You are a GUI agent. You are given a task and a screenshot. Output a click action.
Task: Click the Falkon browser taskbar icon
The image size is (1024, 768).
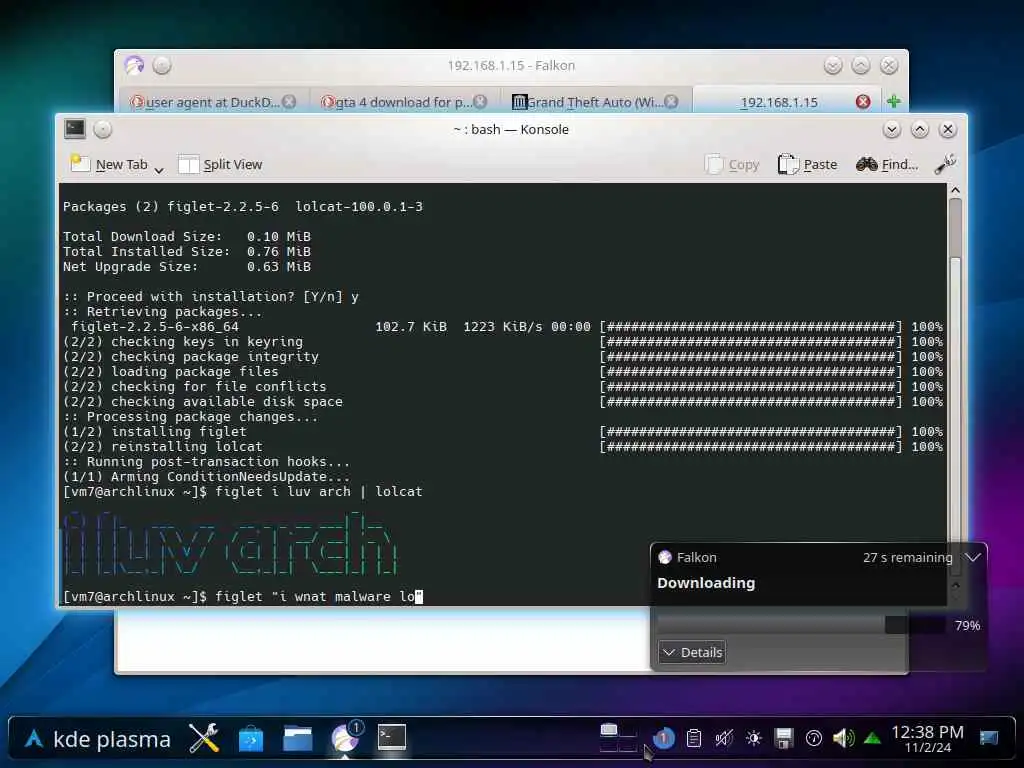click(345, 739)
